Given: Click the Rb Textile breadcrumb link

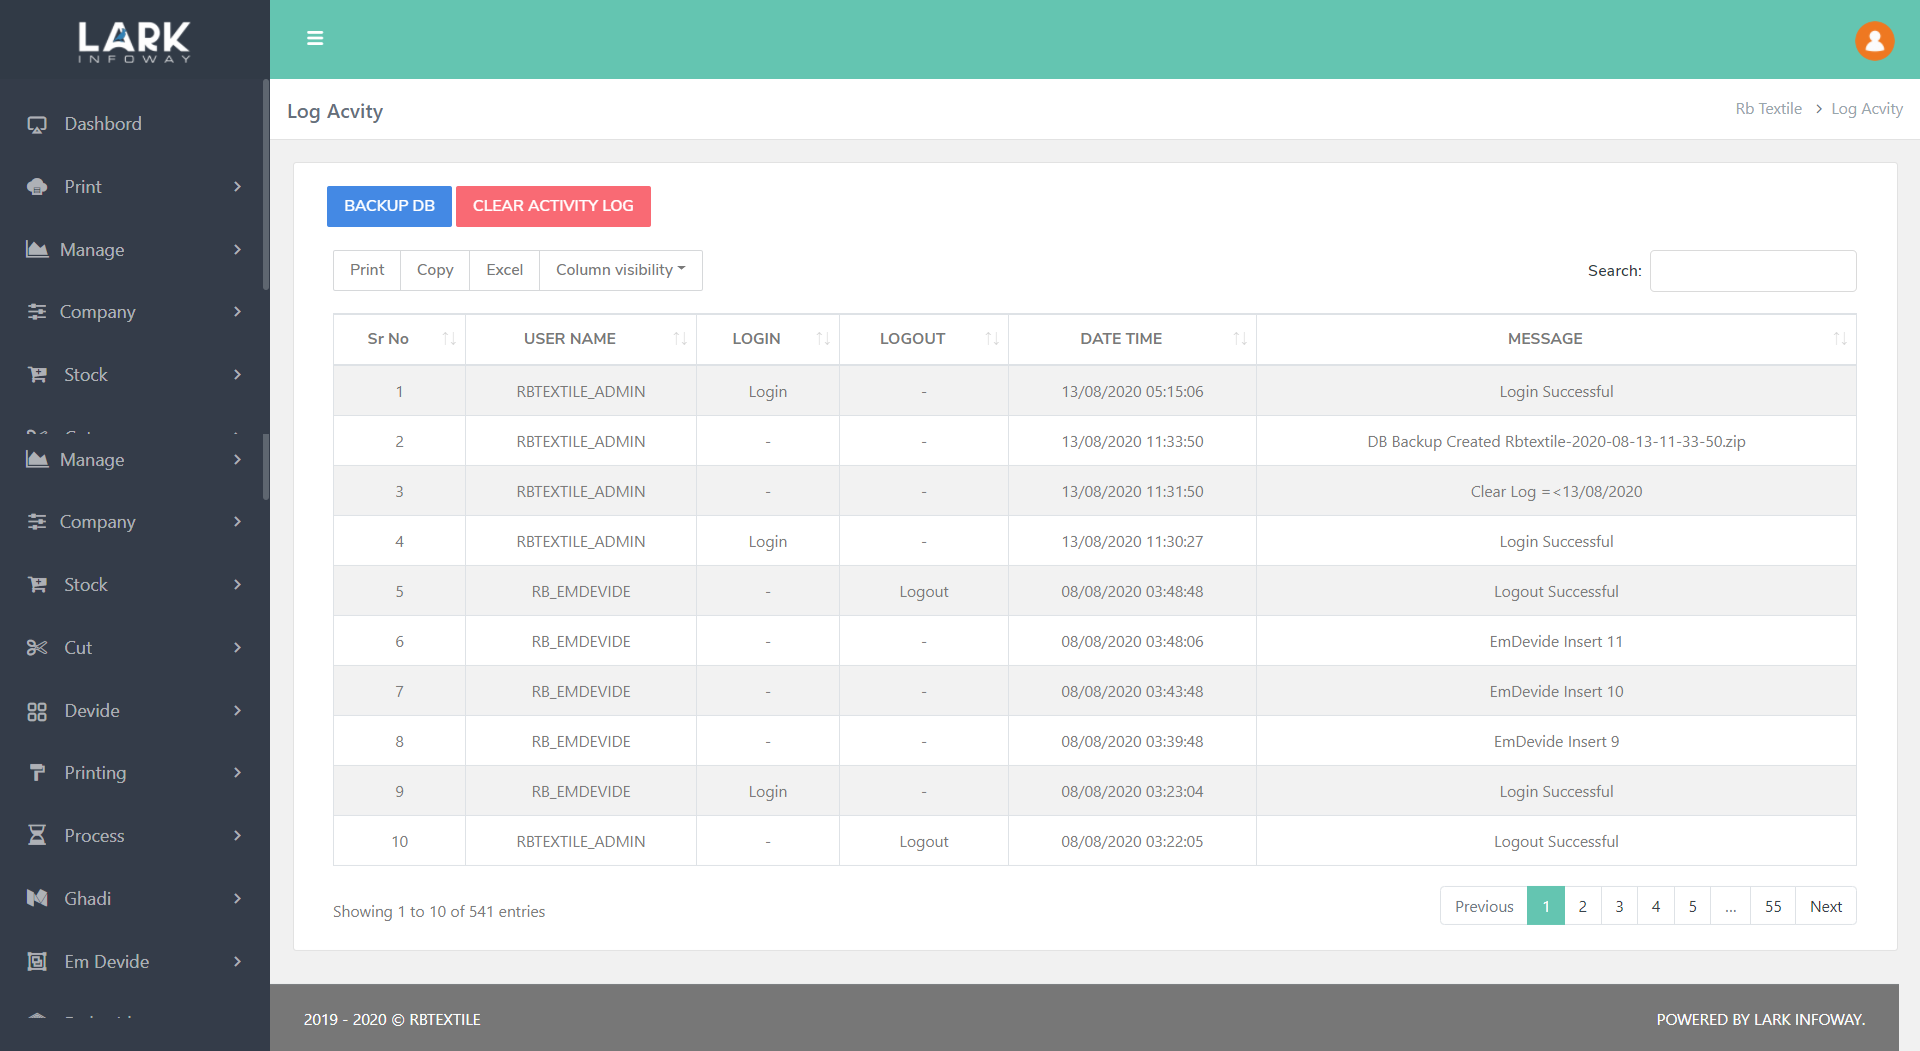Looking at the screenshot, I should click(1768, 109).
